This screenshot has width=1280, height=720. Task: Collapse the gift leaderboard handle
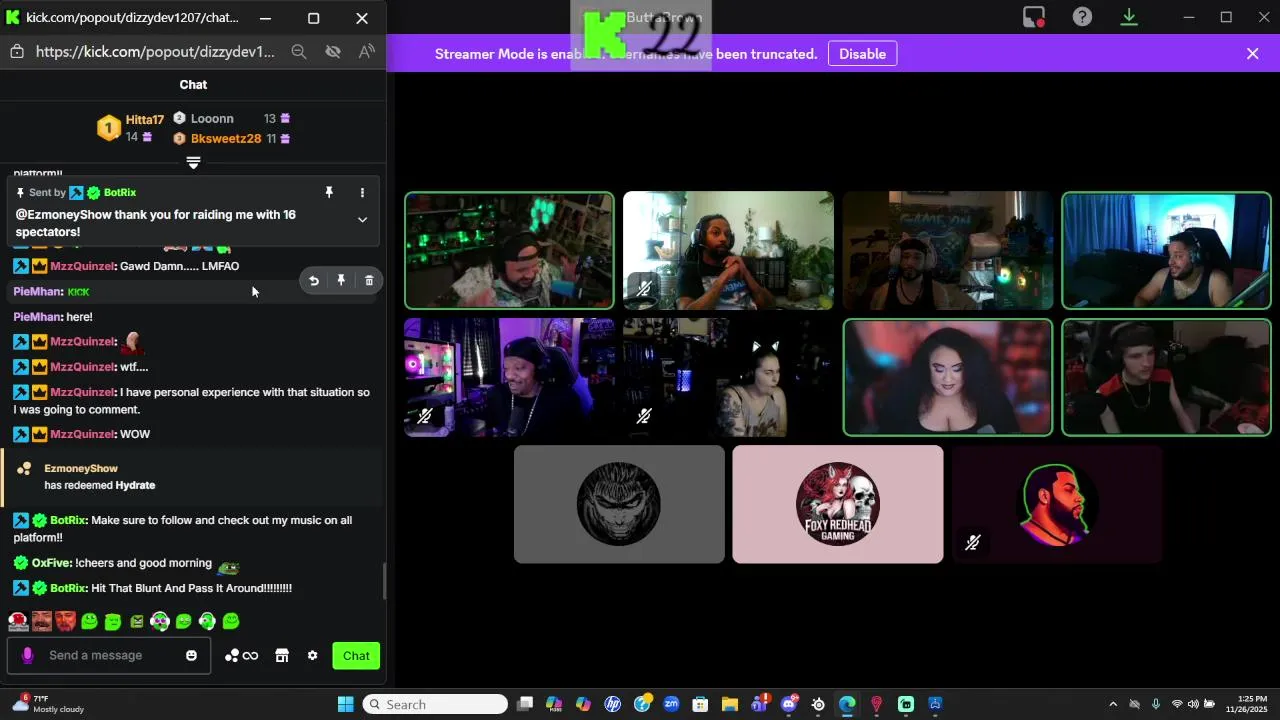click(193, 162)
